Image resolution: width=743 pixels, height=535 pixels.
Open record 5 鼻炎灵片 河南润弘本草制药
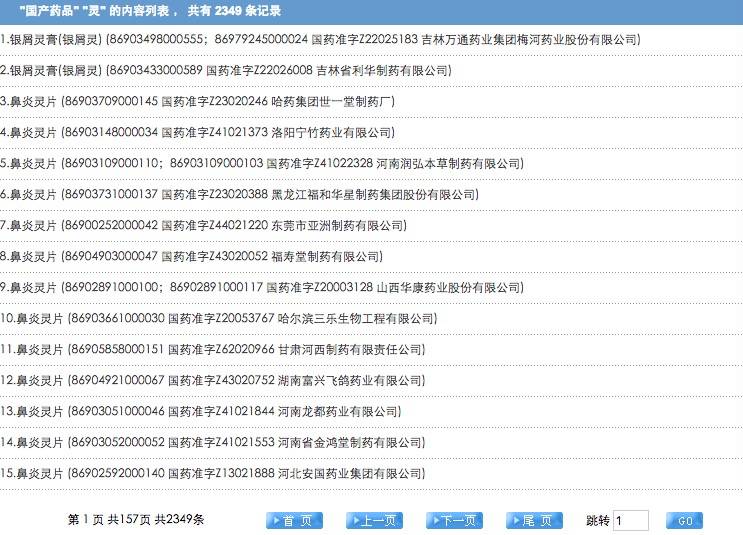pos(262,163)
